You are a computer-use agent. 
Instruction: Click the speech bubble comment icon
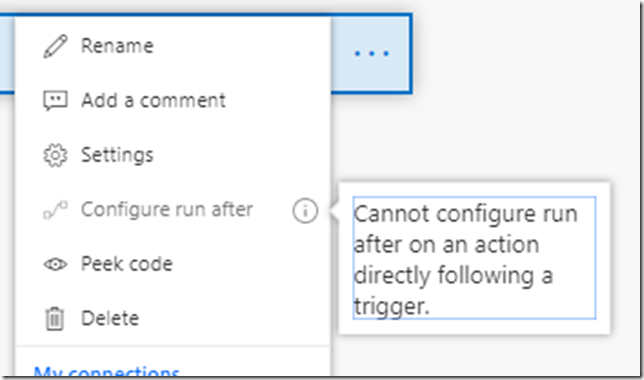pyautogui.click(x=55, y=100)
